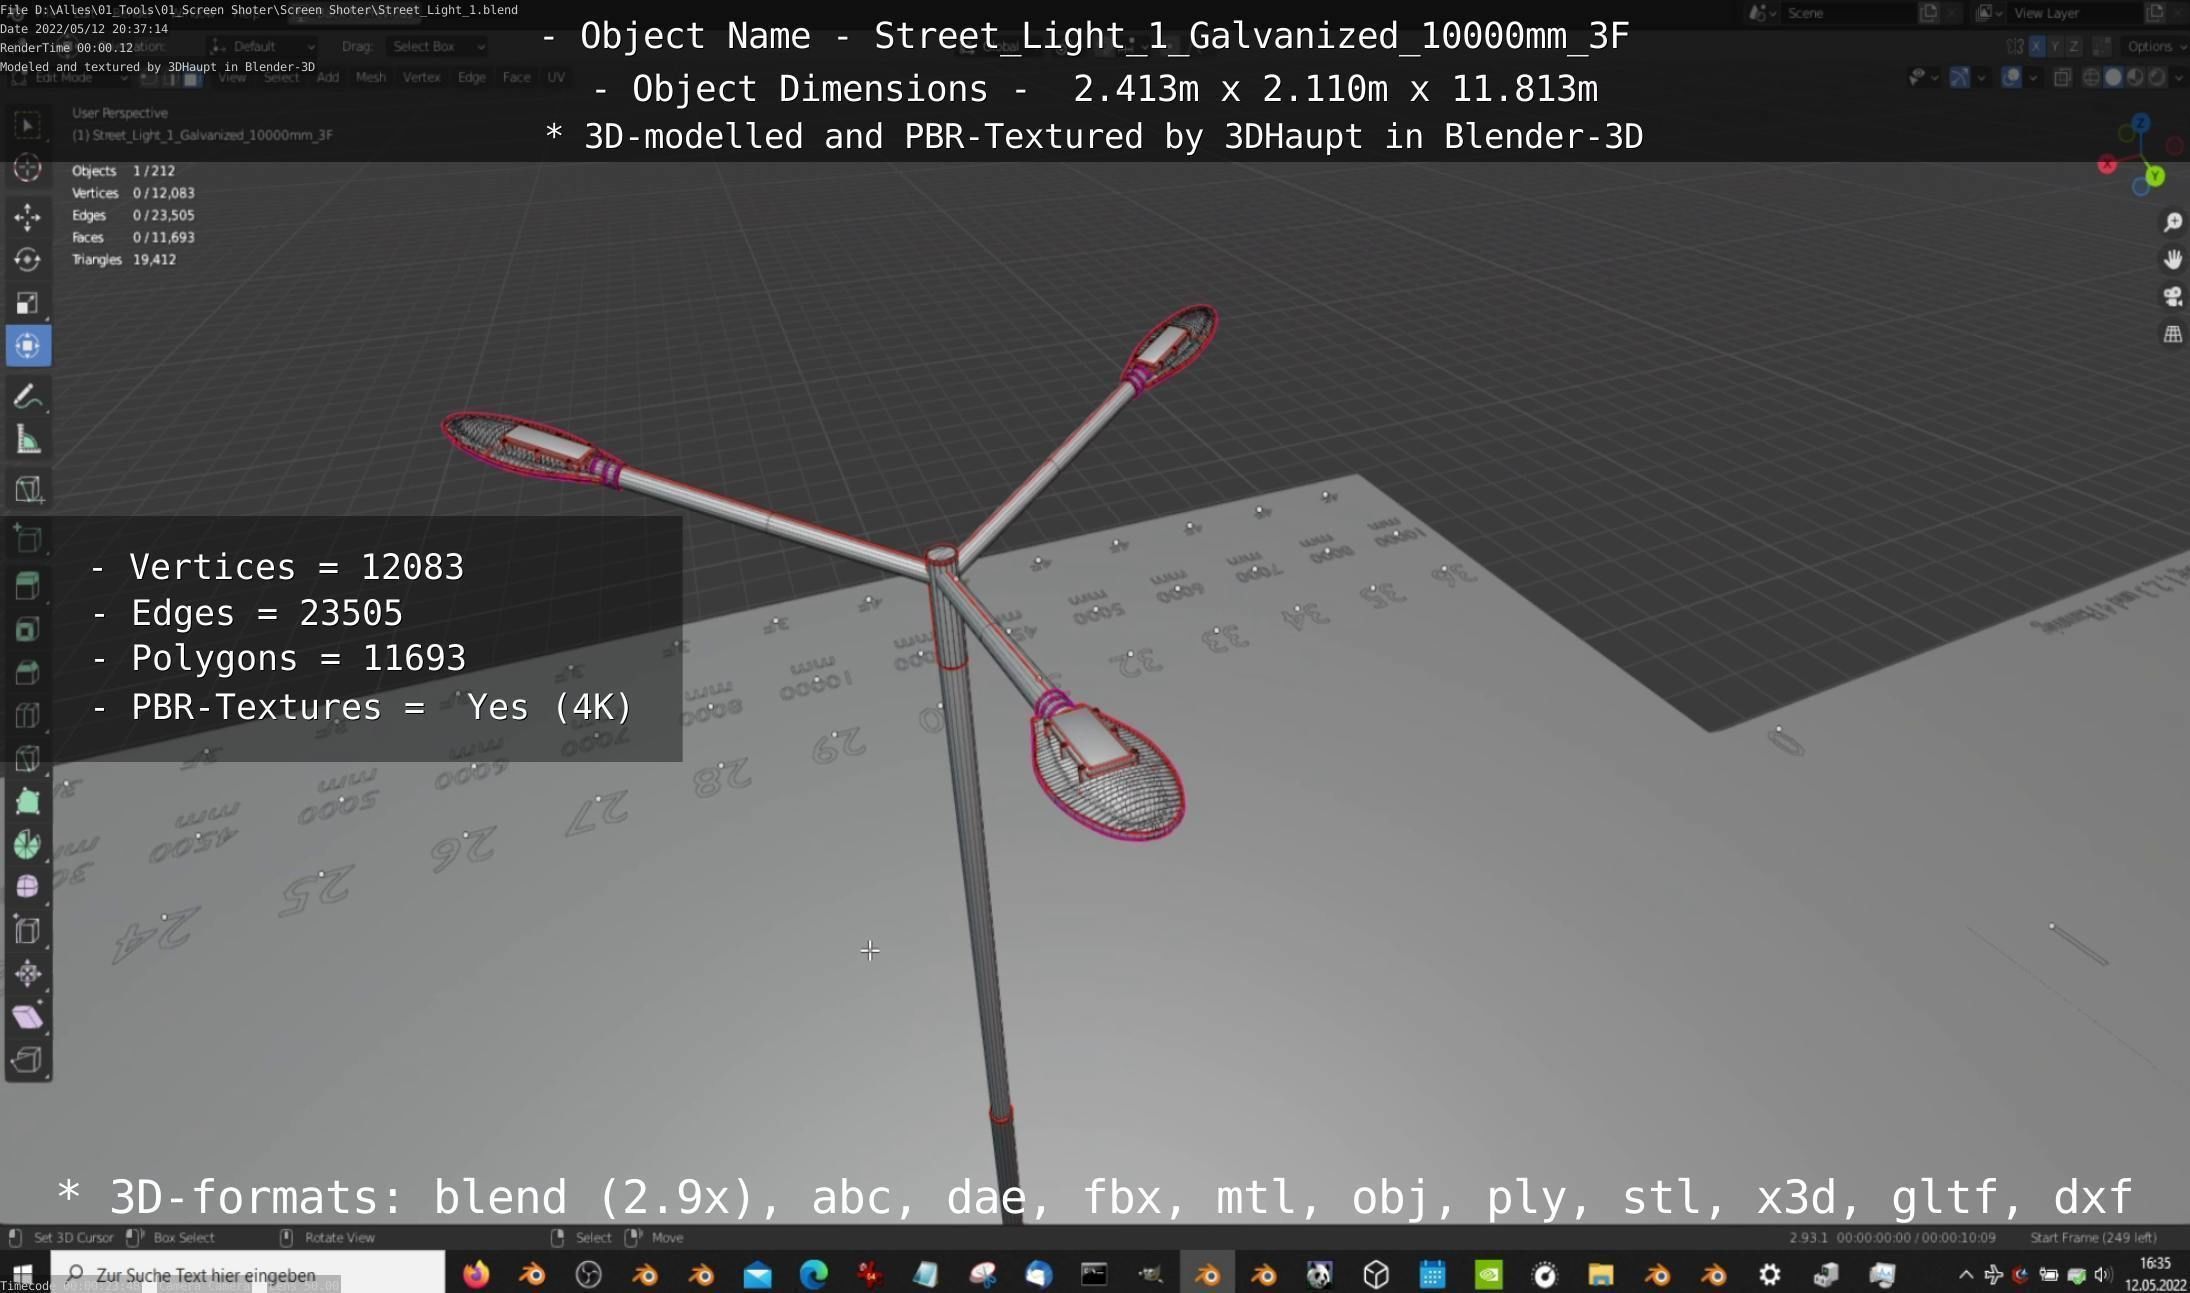Click the Scene name field
The image size is (2190, 1293).
(1850, 13)
